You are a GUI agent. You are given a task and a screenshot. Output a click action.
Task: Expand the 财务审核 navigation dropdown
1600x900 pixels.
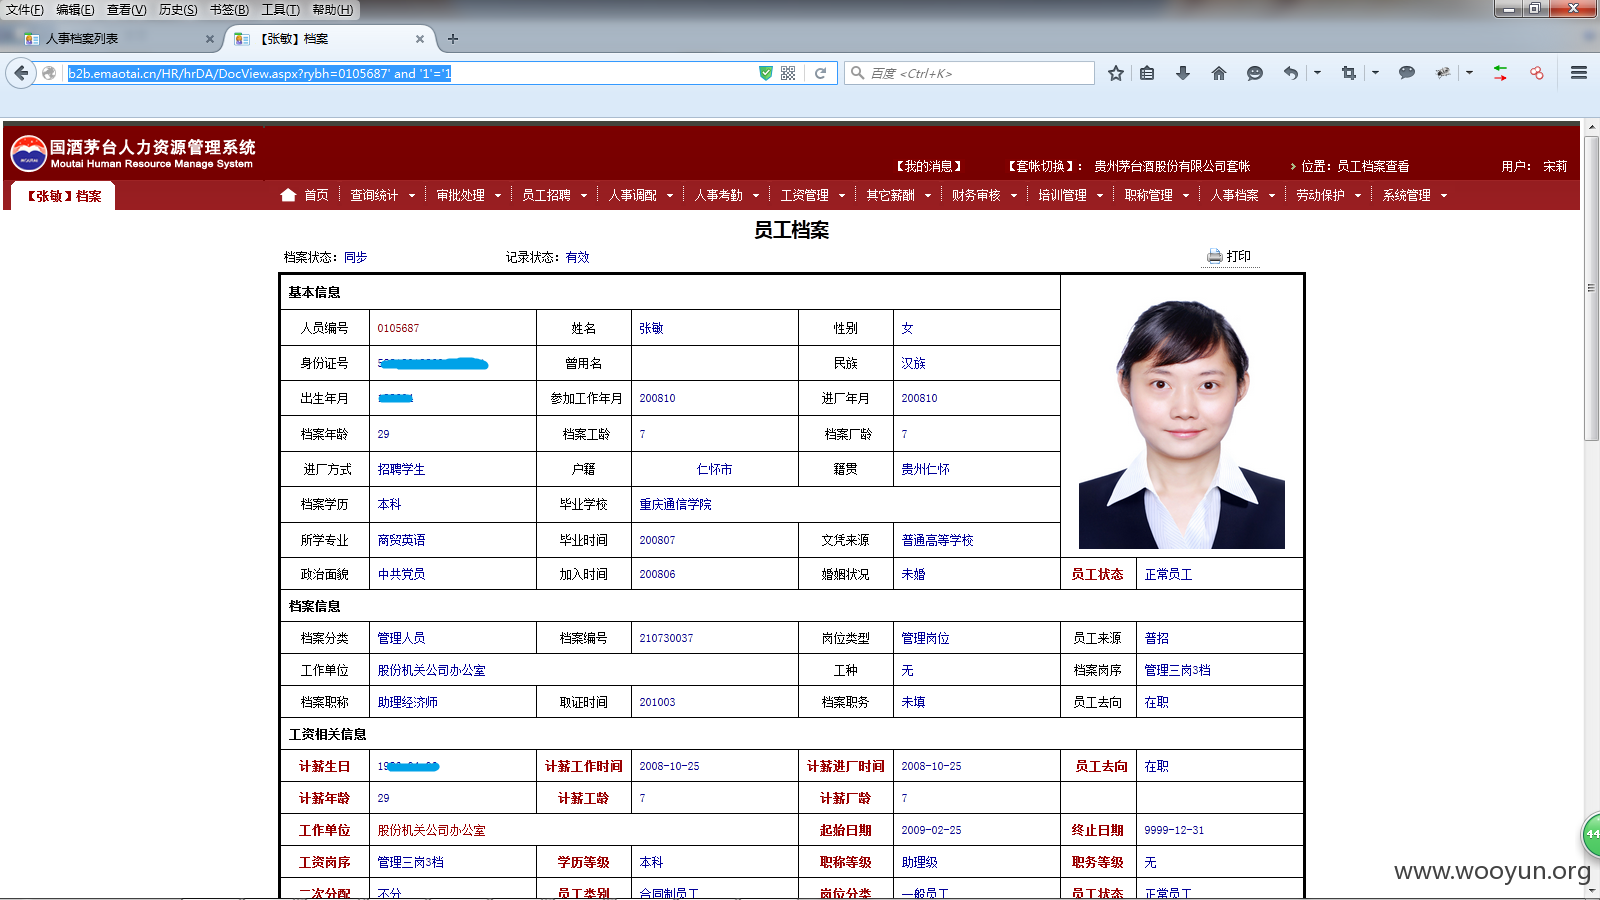pyautogui.click(x=1014, y=196)
